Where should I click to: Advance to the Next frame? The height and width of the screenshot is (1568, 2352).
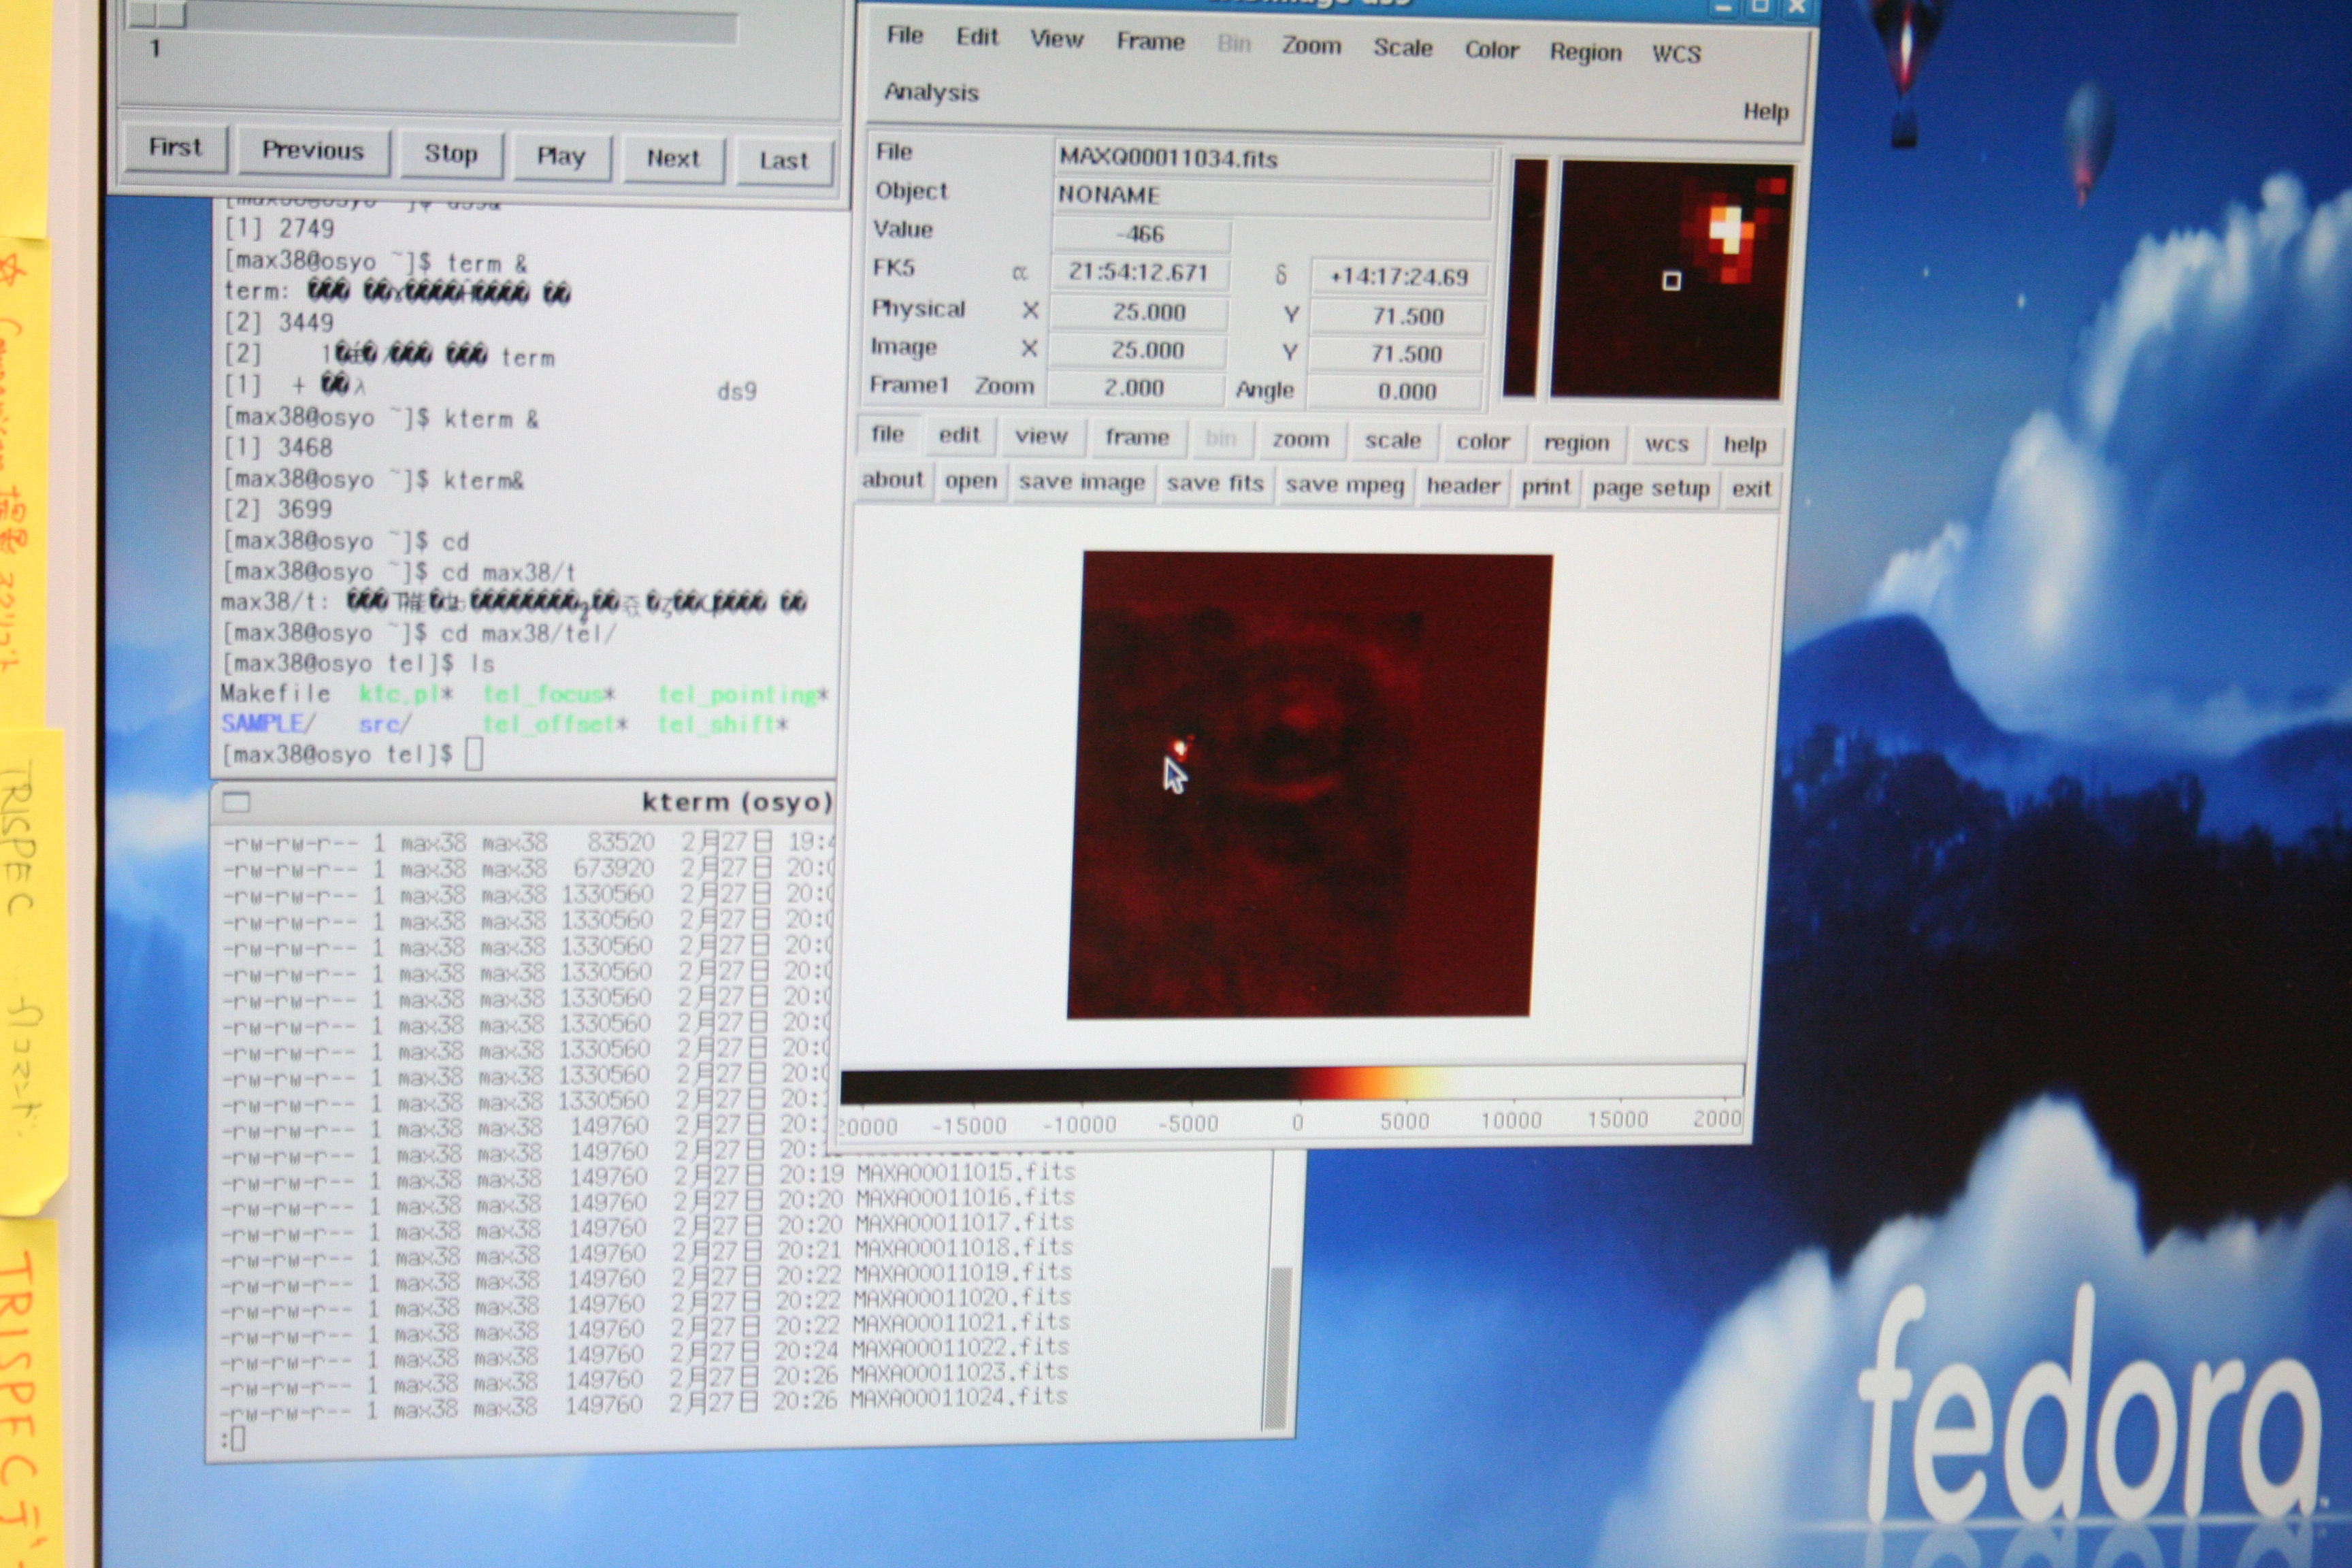point(673,158)
